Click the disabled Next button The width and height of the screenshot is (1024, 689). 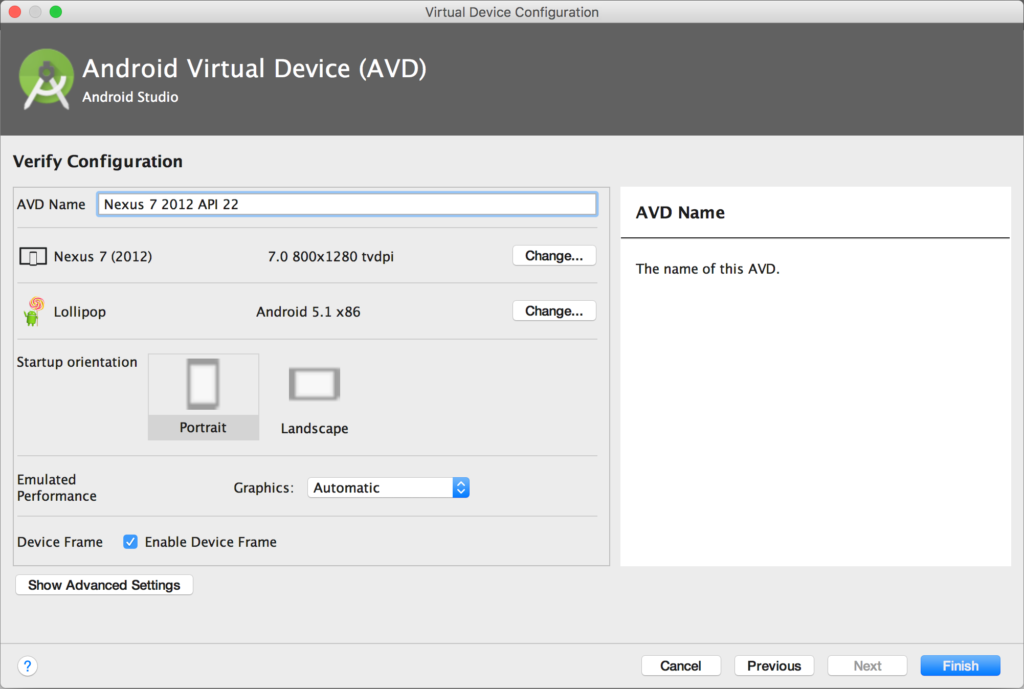pyautogui.click(x=867, y=666)
